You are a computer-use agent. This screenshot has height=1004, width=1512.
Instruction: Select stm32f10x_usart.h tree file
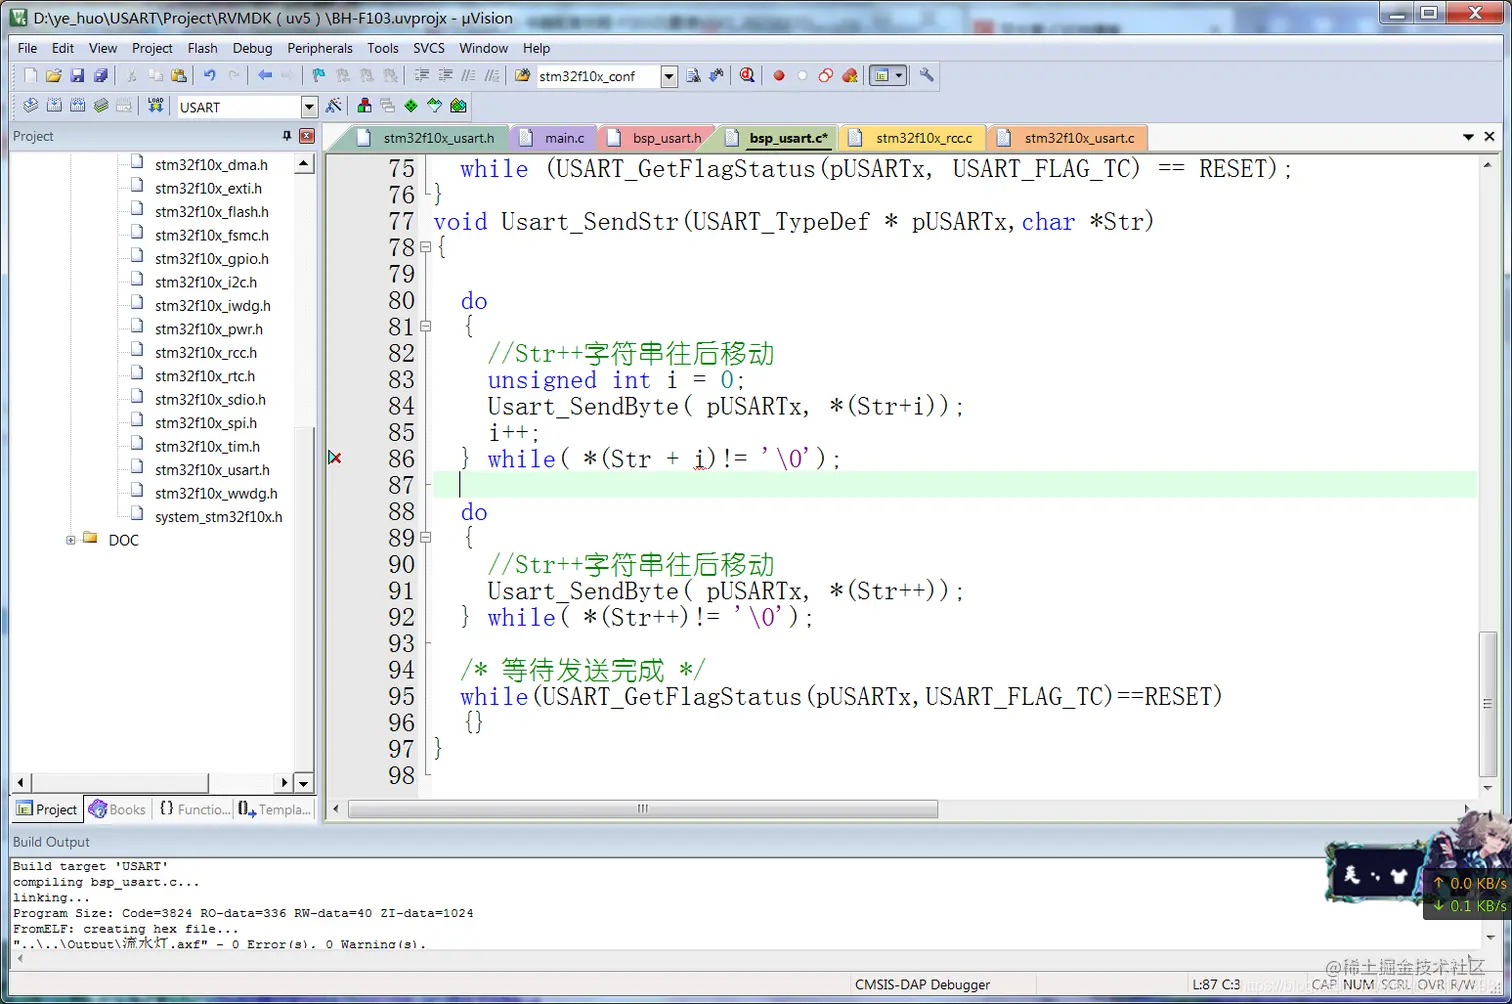click(212, 470)
